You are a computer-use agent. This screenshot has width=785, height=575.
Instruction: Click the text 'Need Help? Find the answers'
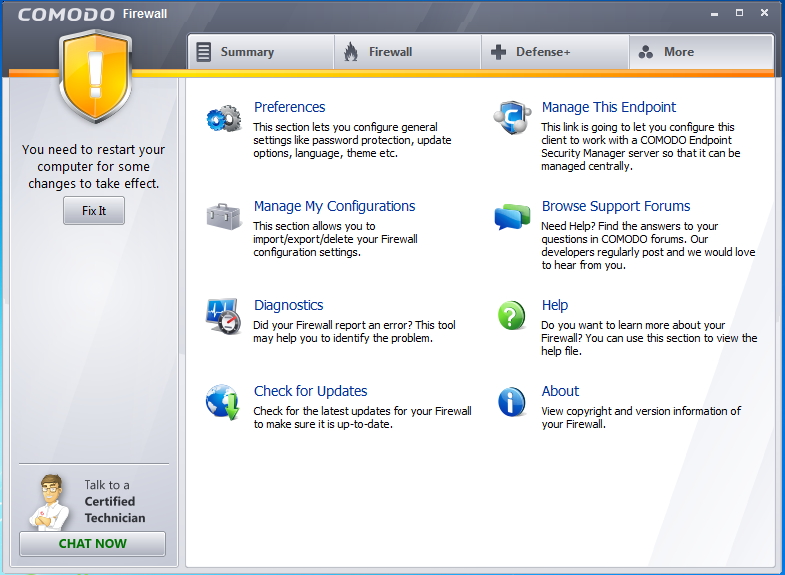[x=648, y=246]
